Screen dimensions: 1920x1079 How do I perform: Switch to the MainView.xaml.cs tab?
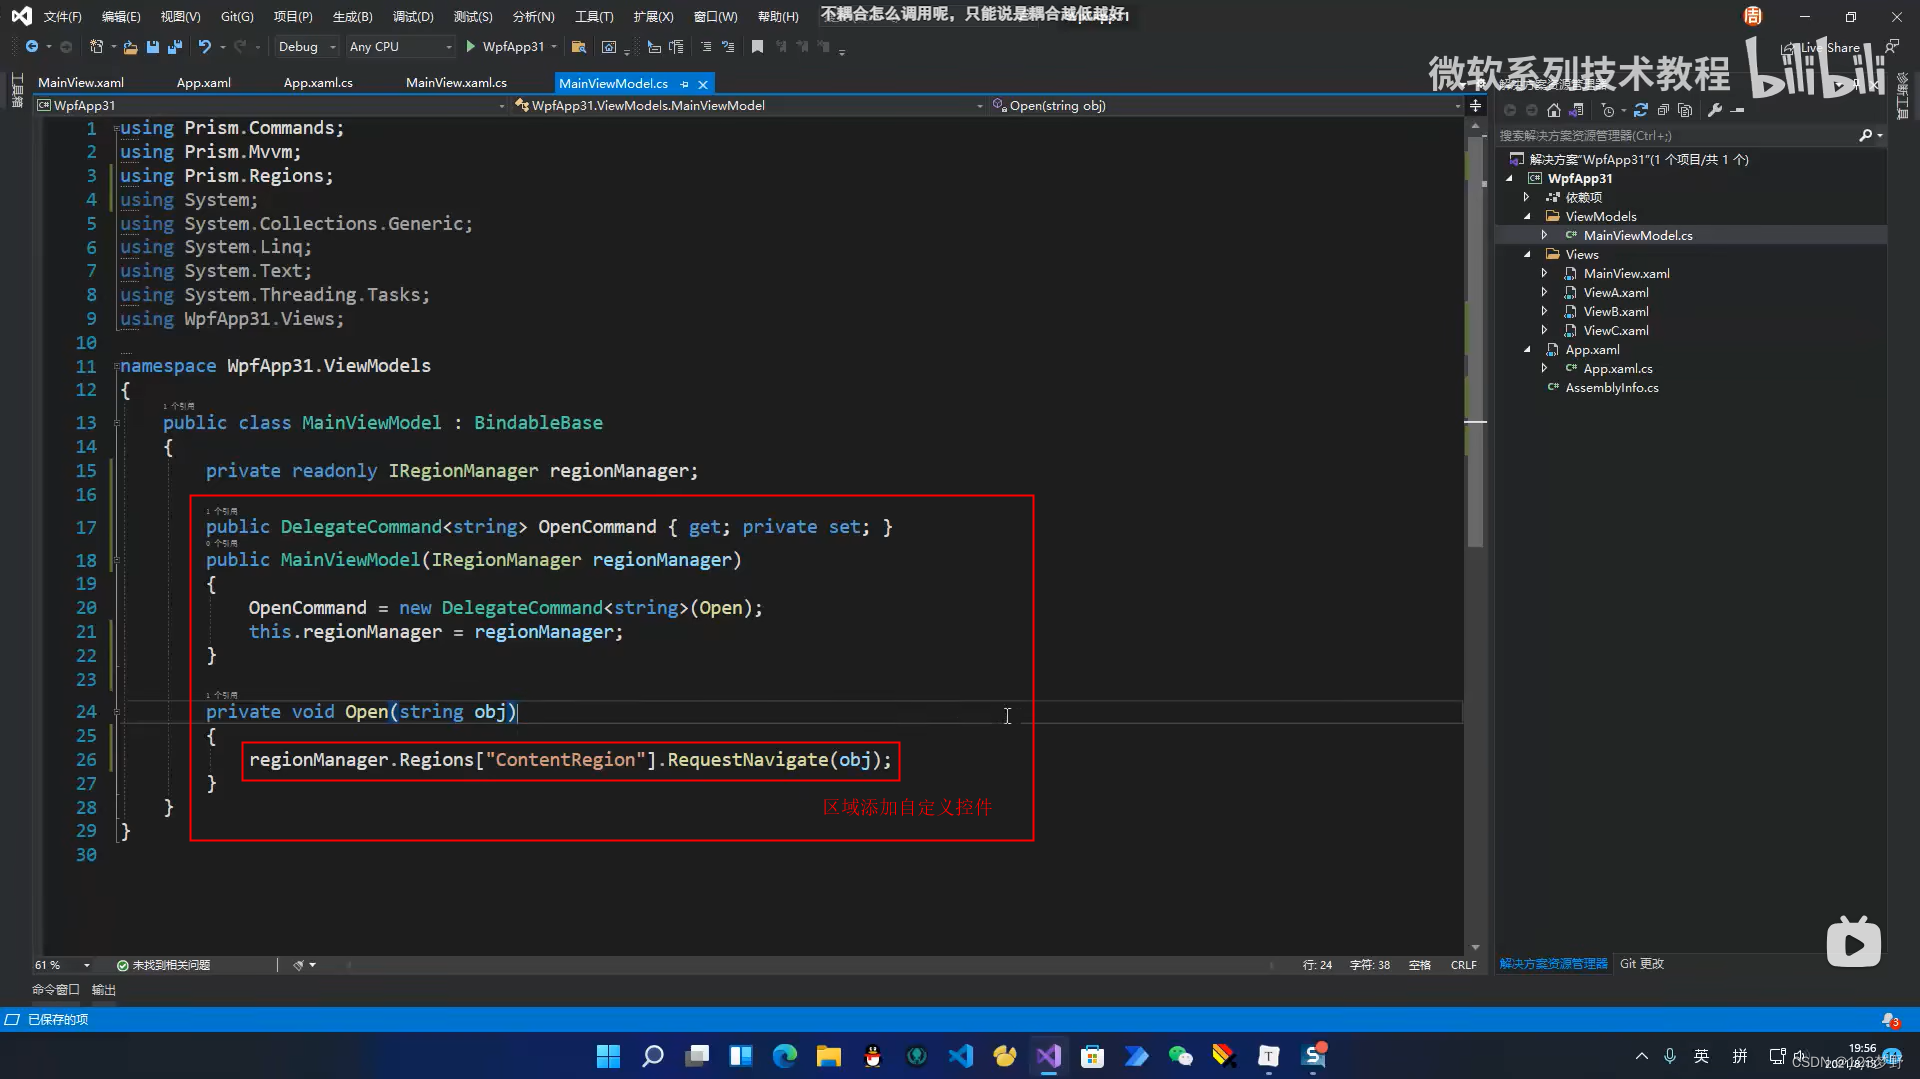coord(456,83)
